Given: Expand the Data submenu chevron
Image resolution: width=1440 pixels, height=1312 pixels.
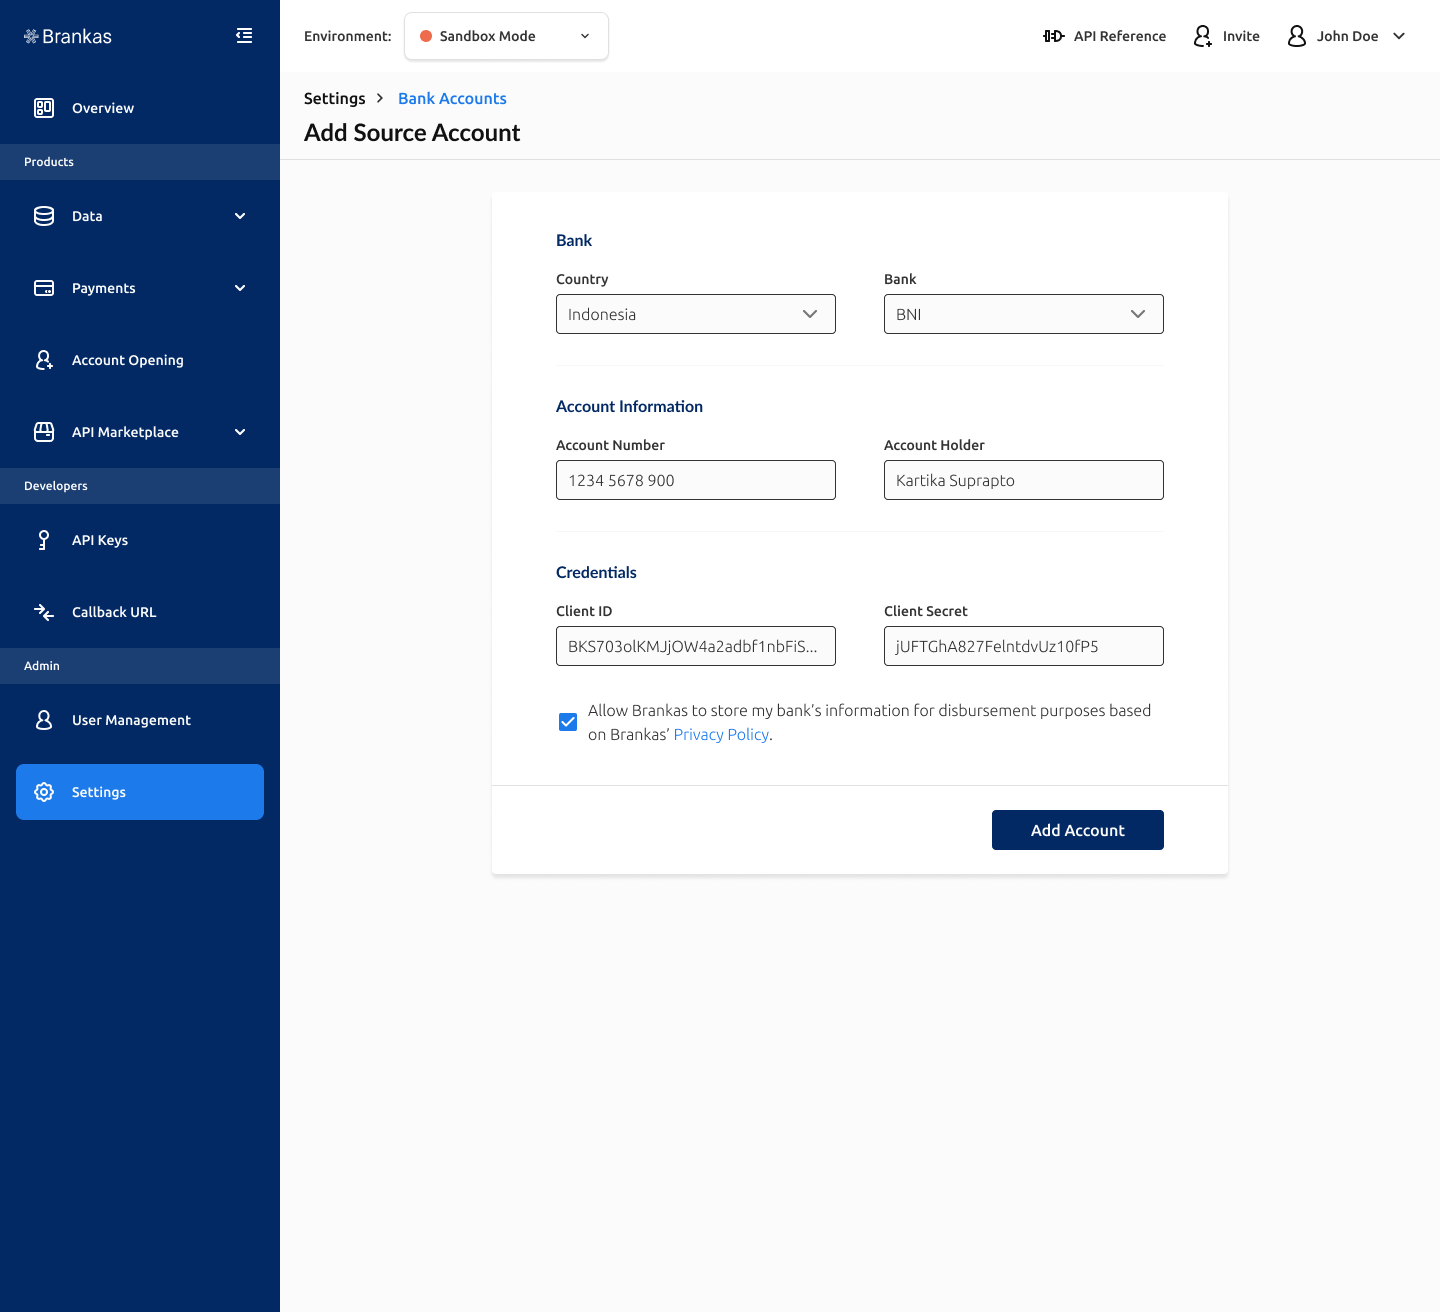Looking at the screenshot, I should (240, 216).
